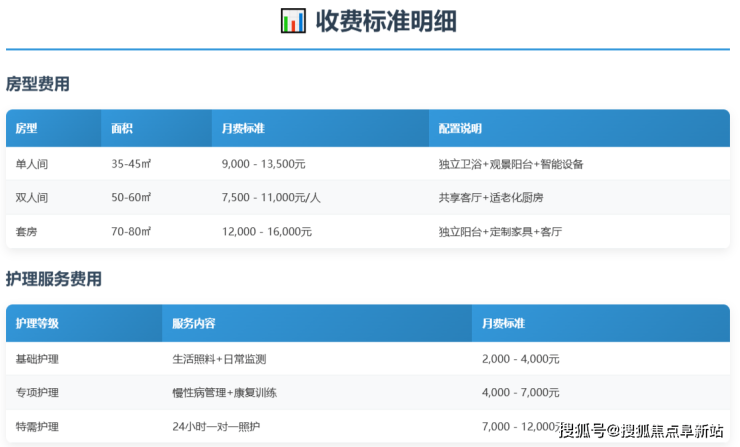This screenshot has height=447, width=740.
Task: Click the 24小时一对一照护 service cell
Action: [x=217, y=427]
